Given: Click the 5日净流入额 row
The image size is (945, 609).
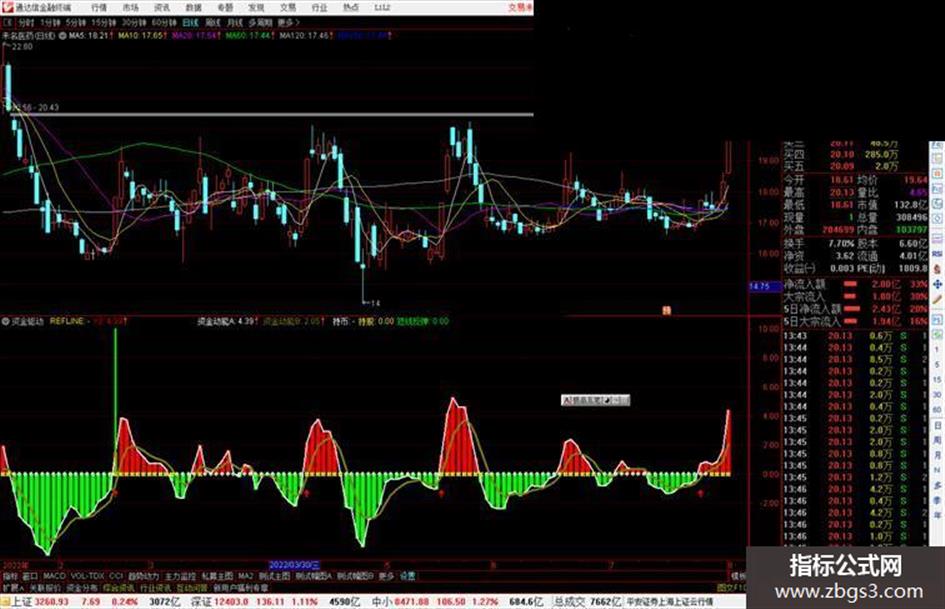Looking at the screenshot, I should 855,309.
